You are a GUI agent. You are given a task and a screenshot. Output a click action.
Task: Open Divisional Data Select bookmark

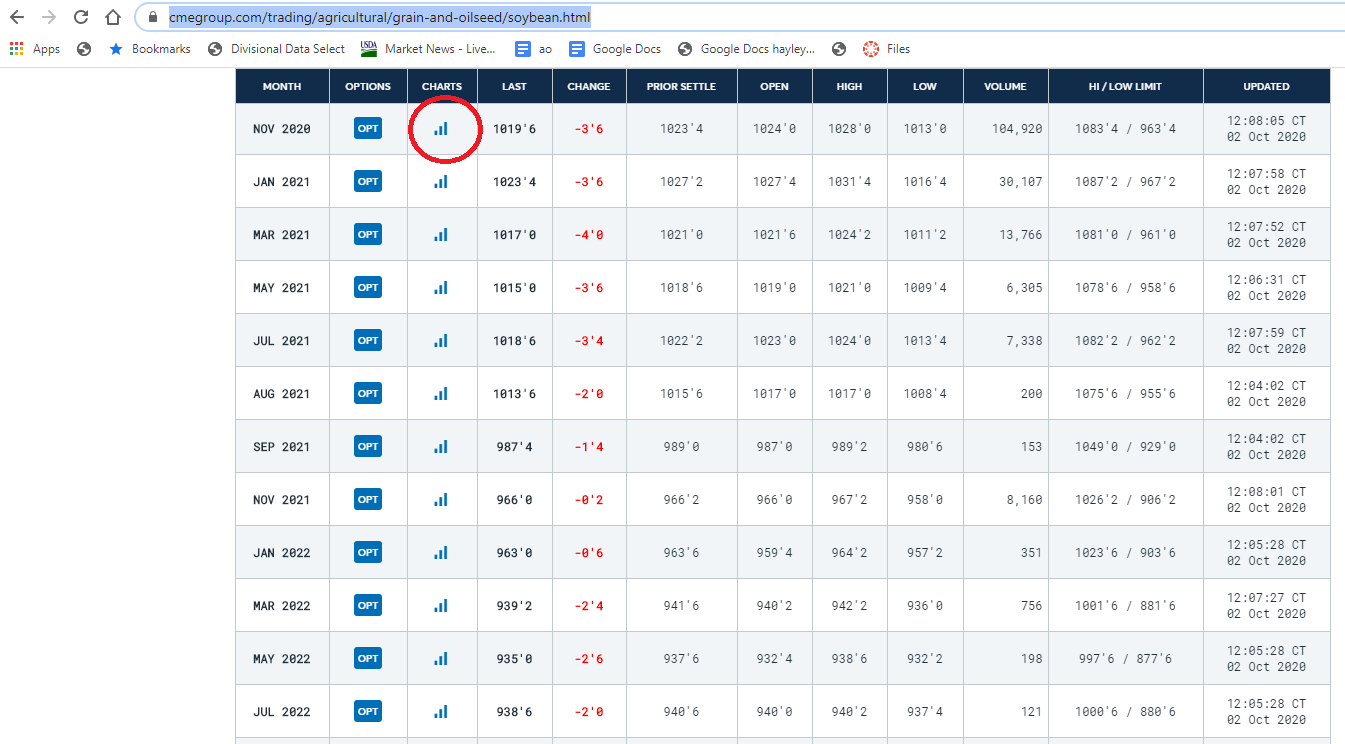[276, 49]
